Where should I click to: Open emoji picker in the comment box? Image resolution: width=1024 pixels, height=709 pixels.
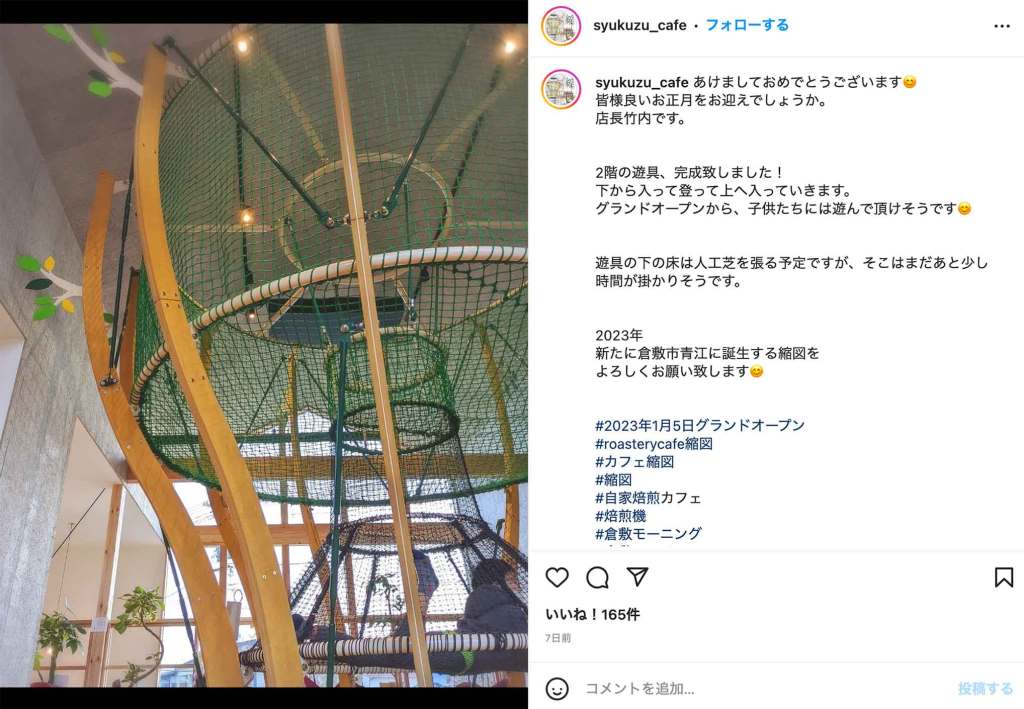click(557, 689)
